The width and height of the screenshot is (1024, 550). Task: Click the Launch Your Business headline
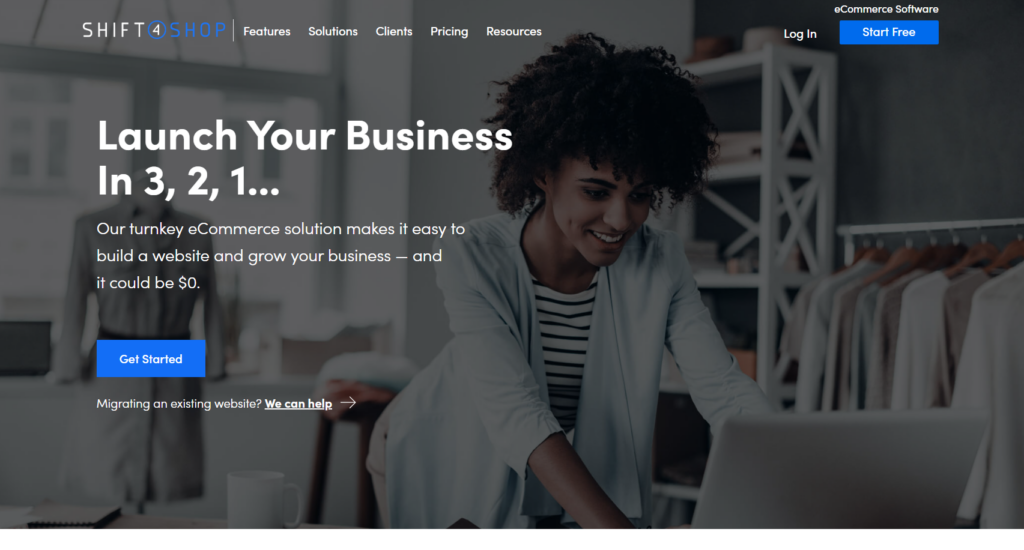304,157
